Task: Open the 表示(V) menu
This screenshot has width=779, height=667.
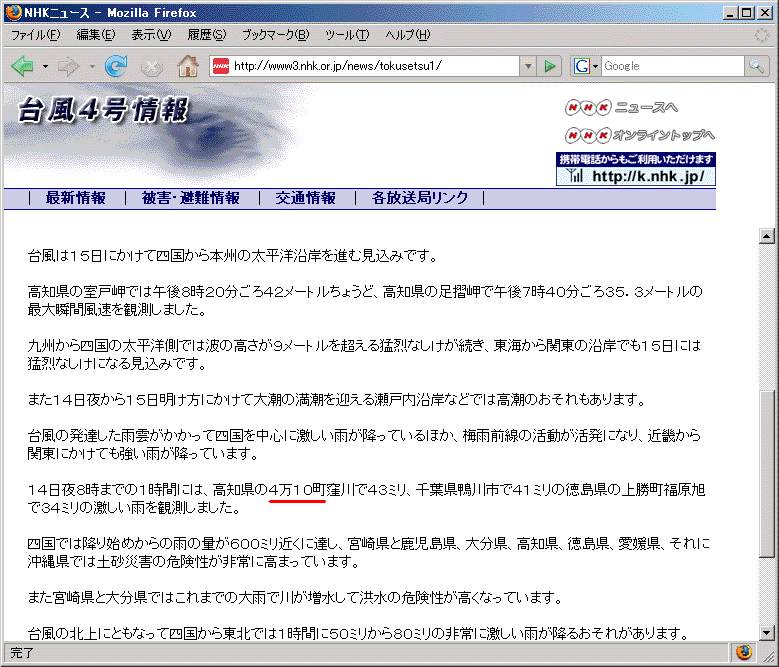Action: click(151, 35)
